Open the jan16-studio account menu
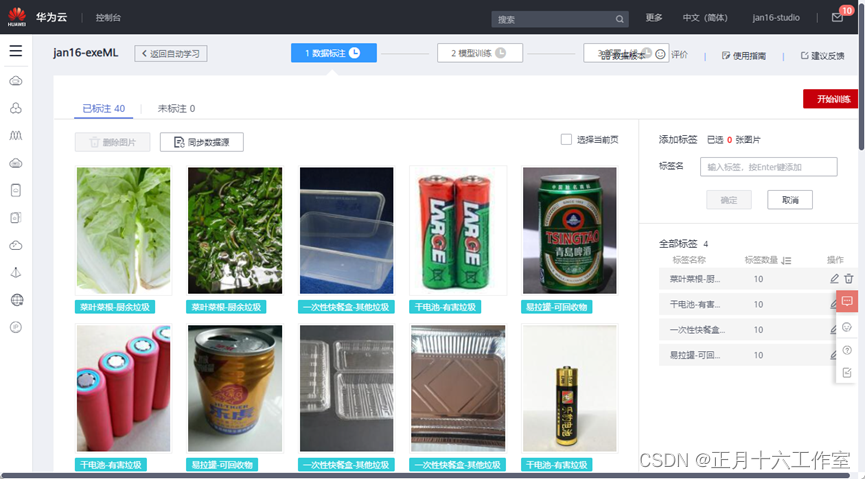865x479 pixels. (x=776, y=18)
